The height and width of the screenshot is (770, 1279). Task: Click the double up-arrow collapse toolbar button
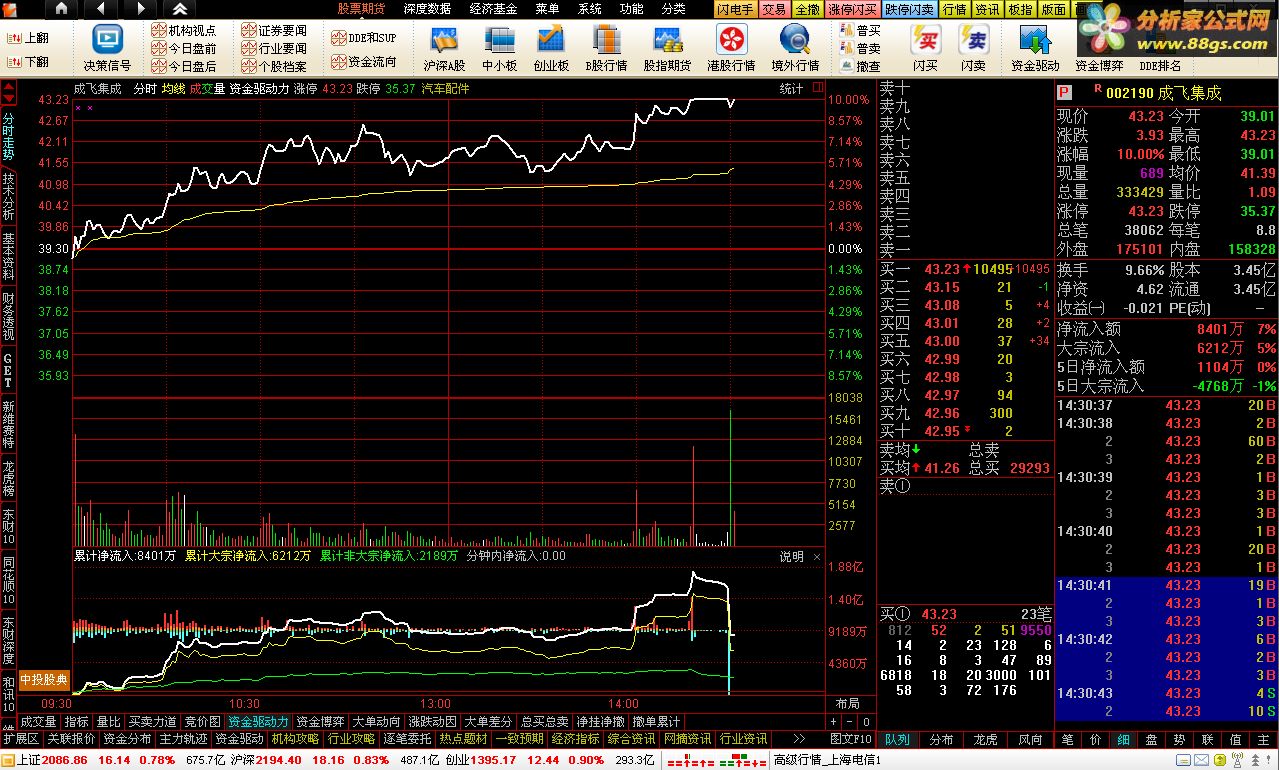[181, 9]
